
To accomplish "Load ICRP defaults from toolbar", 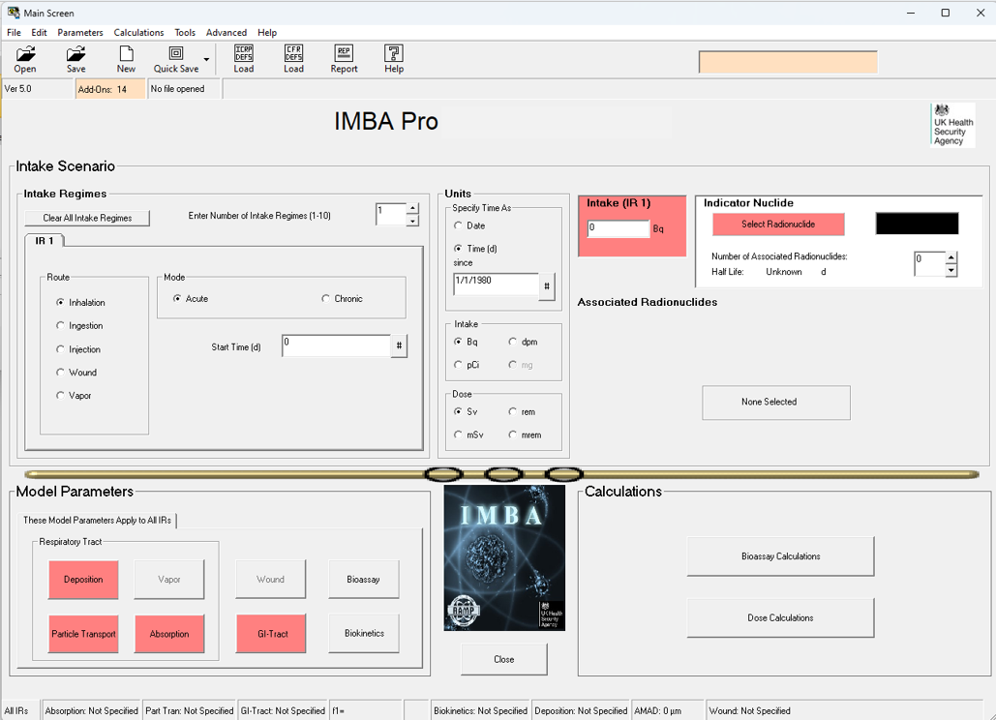I will (x=244, y=59).
